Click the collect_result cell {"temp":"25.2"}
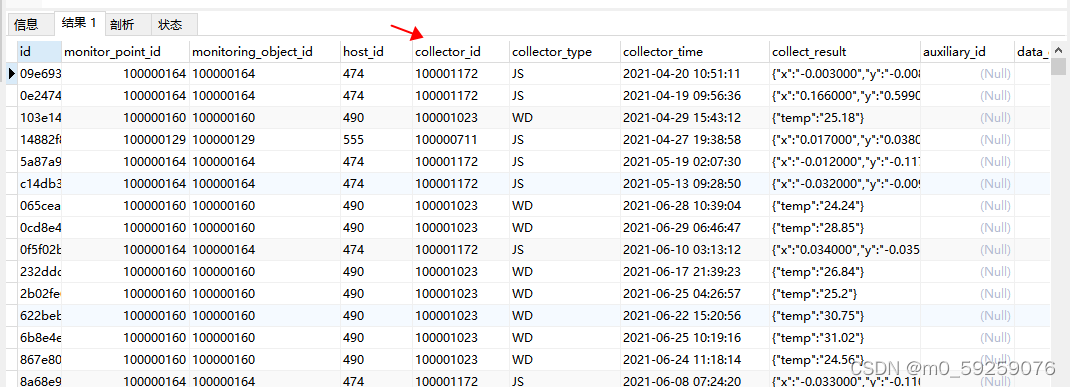This screenshot has height=387, width=1071. [x=844, y=294]
